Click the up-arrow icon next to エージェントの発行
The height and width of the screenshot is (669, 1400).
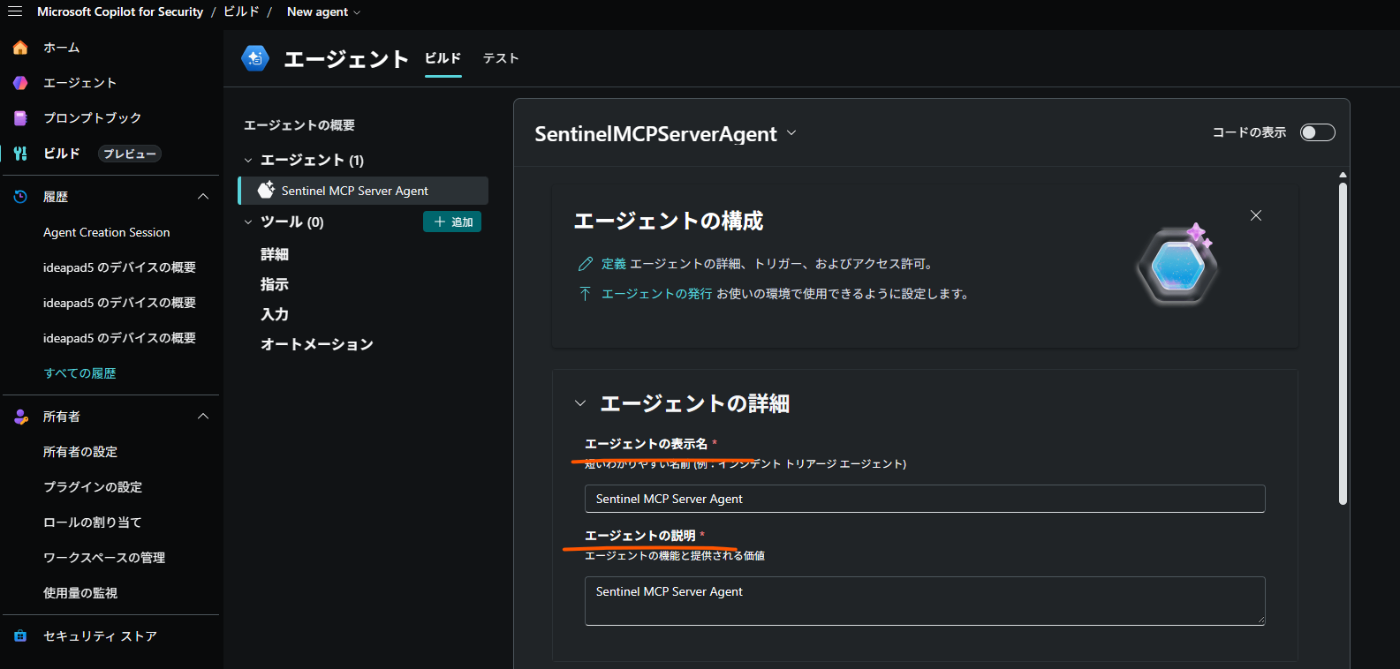tap(585, 294)
